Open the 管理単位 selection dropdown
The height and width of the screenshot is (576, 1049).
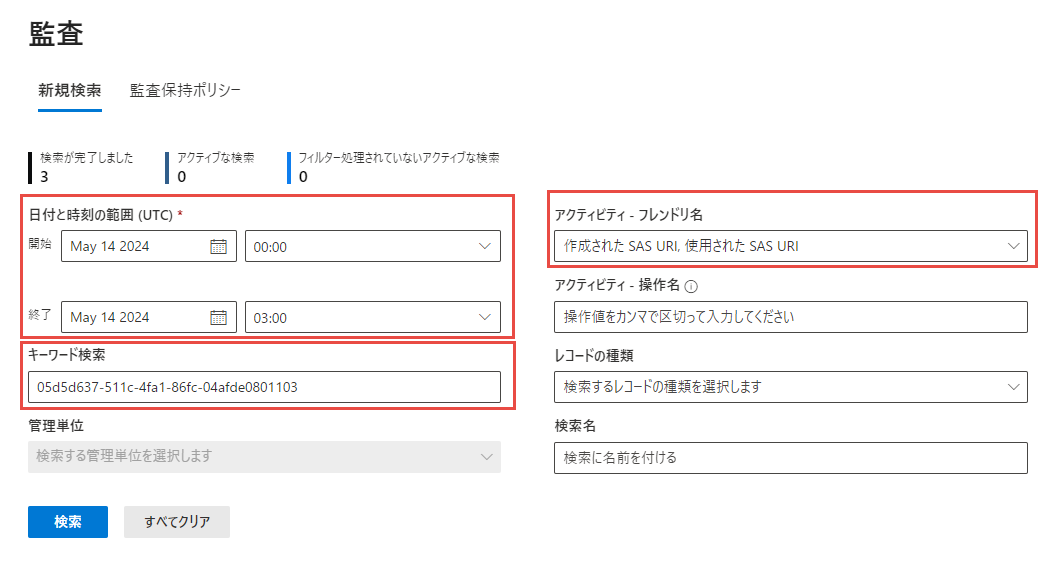[x=484, y=457]
